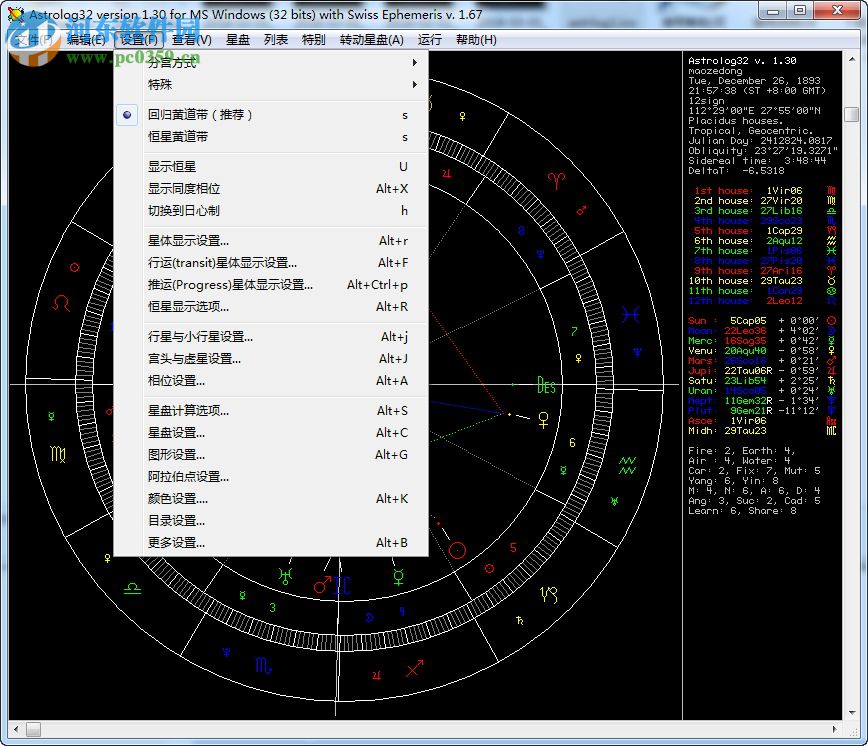Image resolution: width=868 pixels, height=746 pixels.
Task: Click the Virgo glyph beside 1st house
Action: pyautogui.click(x=830, y=191)
